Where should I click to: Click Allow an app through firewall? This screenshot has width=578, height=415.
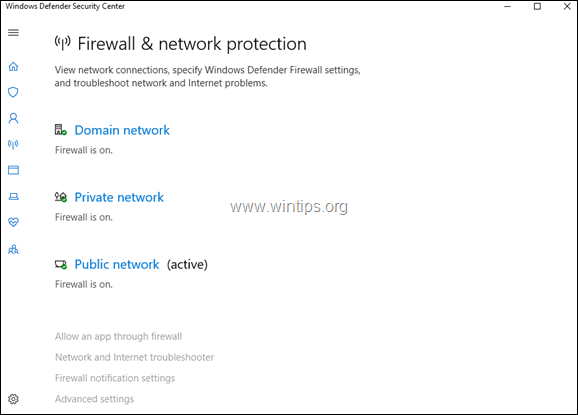[118, 336]
